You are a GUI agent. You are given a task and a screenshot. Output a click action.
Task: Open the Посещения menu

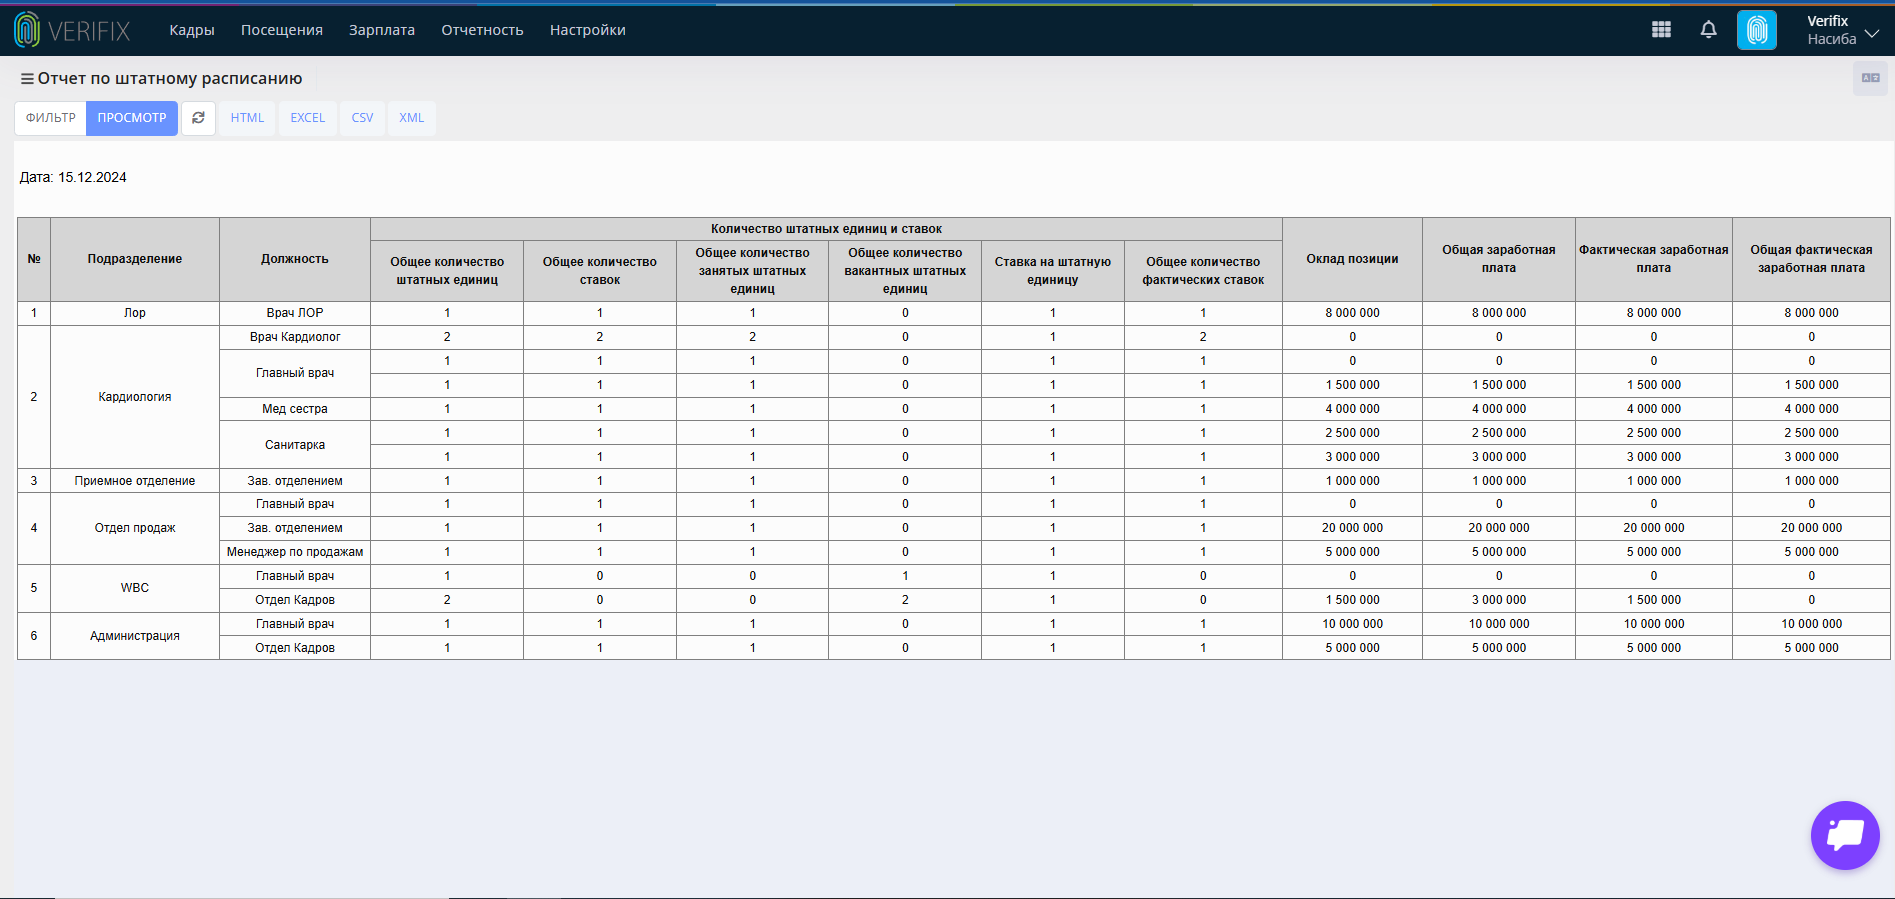pyautogui.click(x=282, y=30)
